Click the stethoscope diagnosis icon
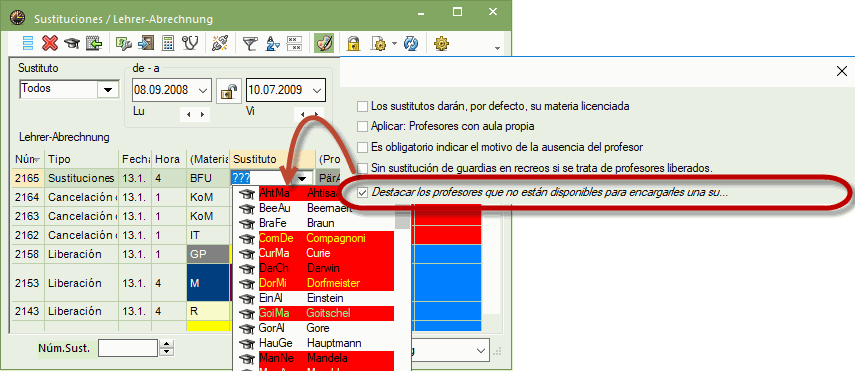Viewport: 855px width, 371px height. tap(190, 43)
